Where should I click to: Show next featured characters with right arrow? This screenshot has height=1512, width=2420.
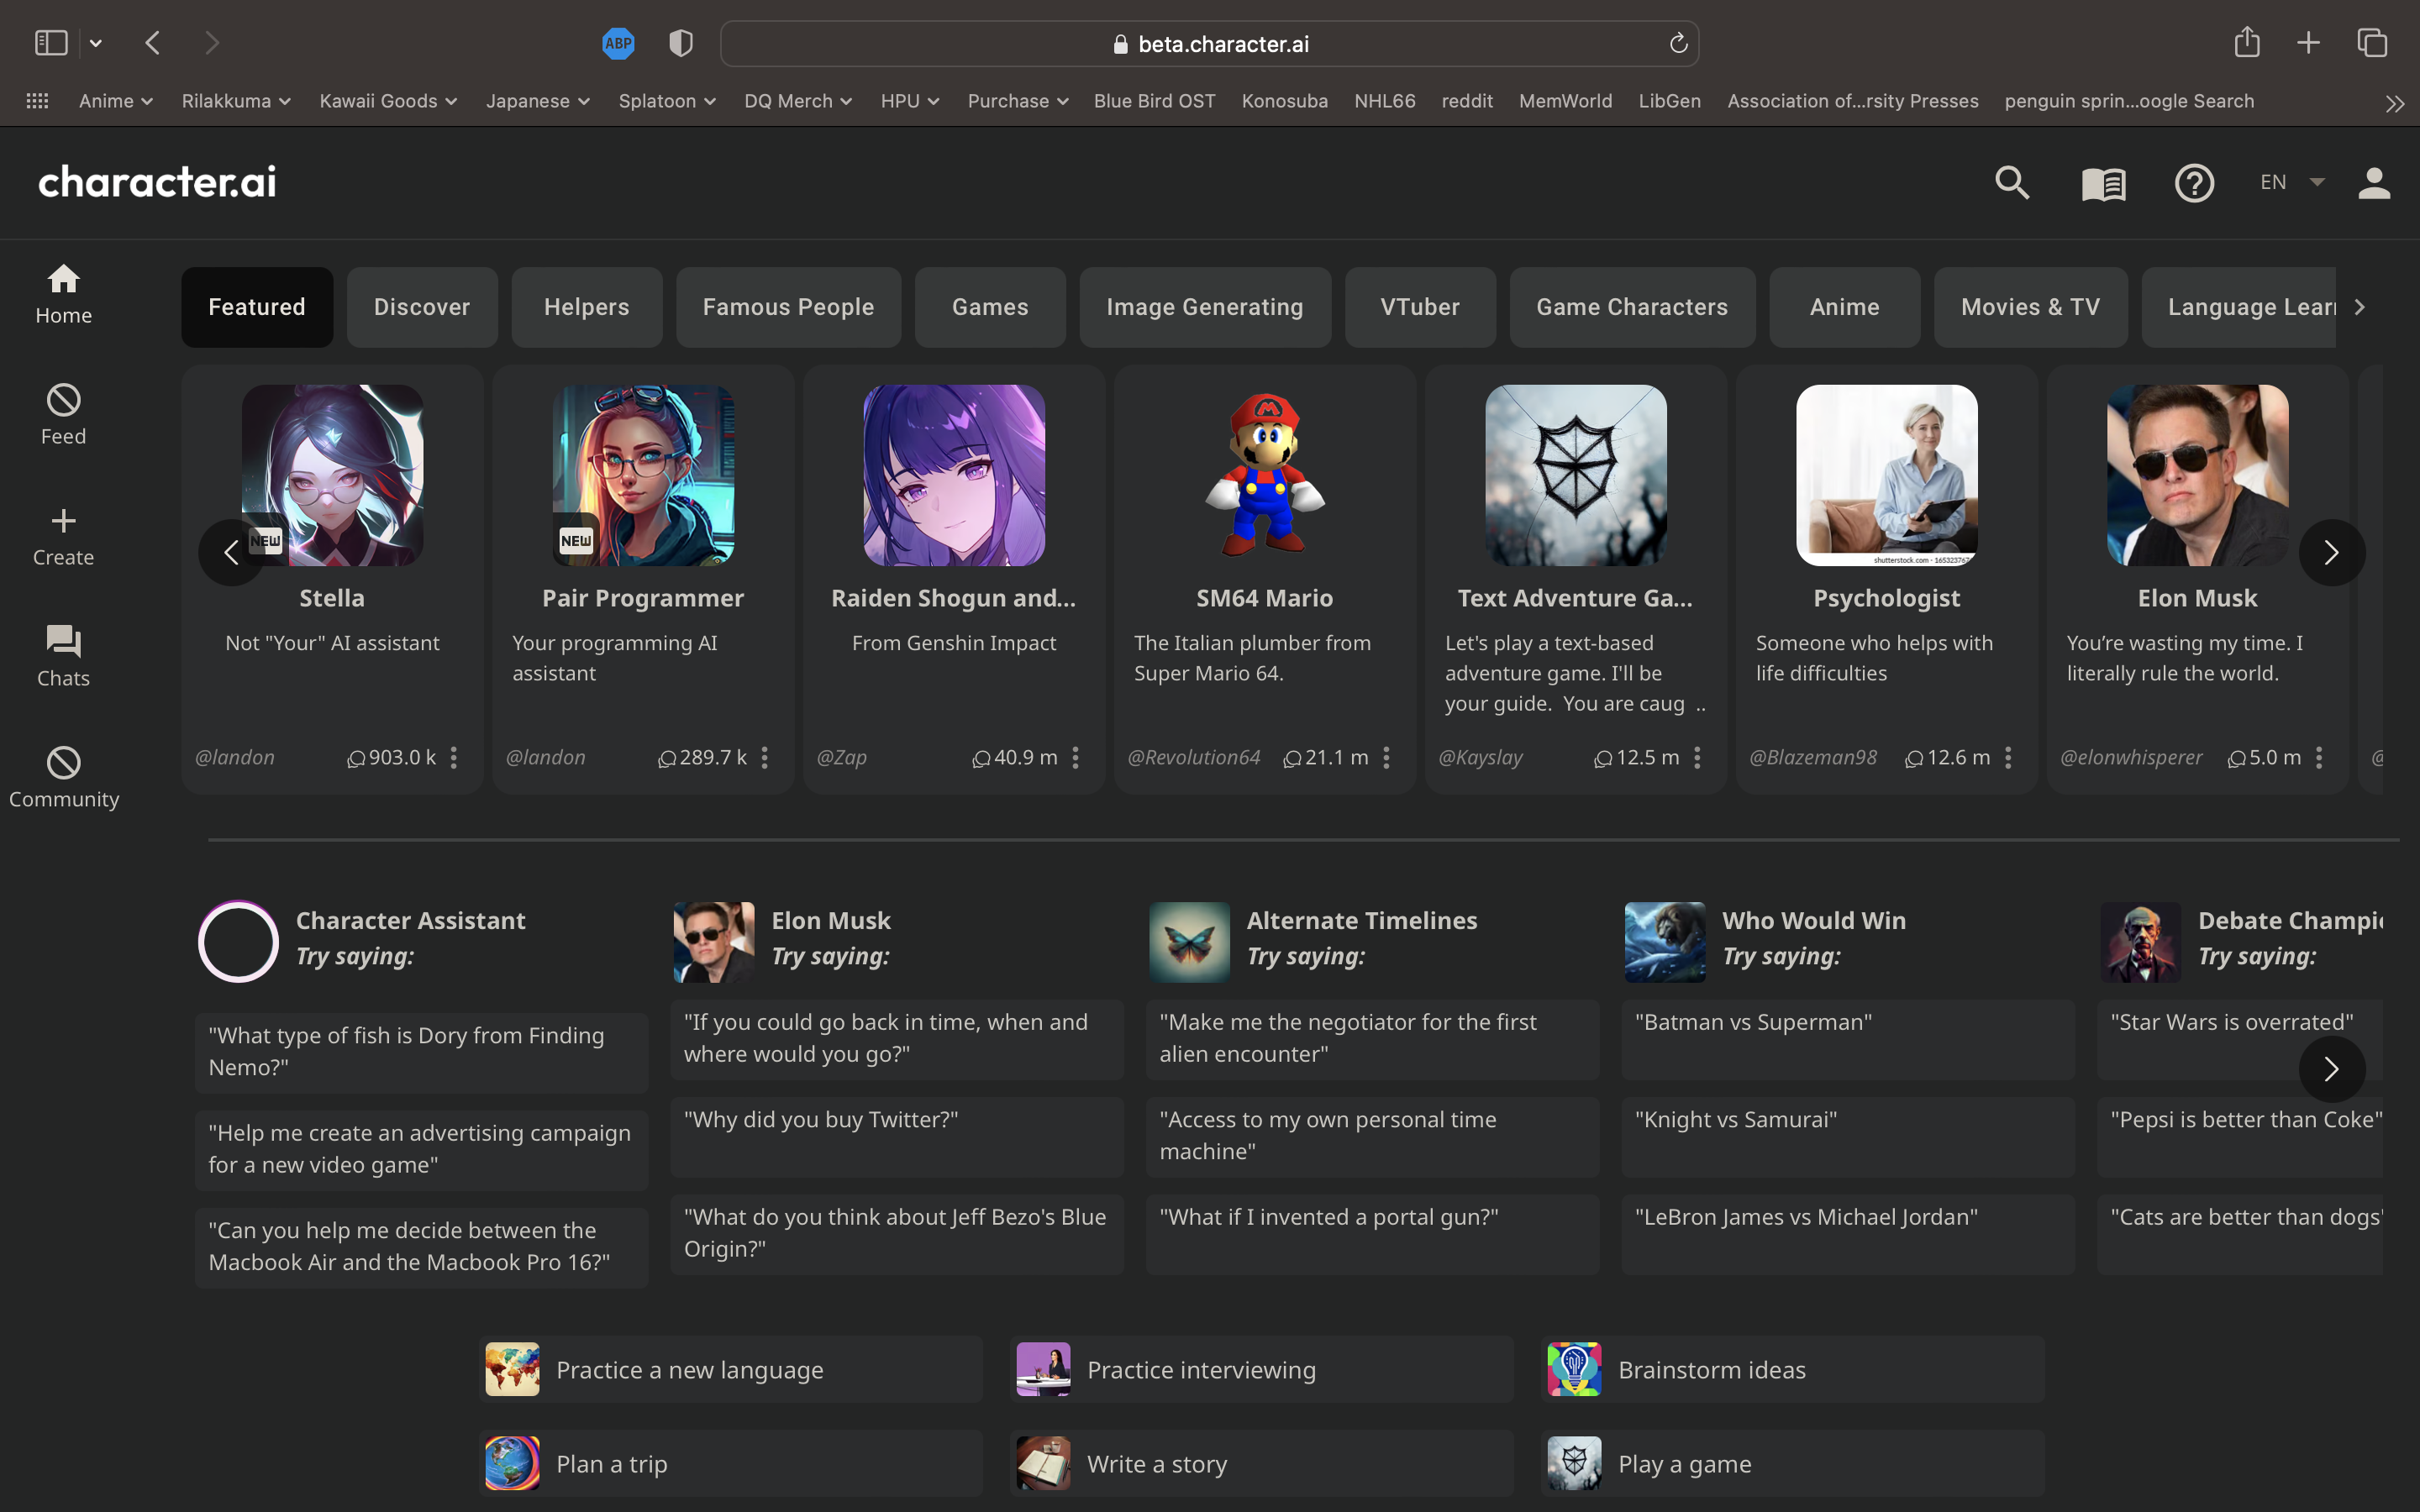coord(2332,552)
